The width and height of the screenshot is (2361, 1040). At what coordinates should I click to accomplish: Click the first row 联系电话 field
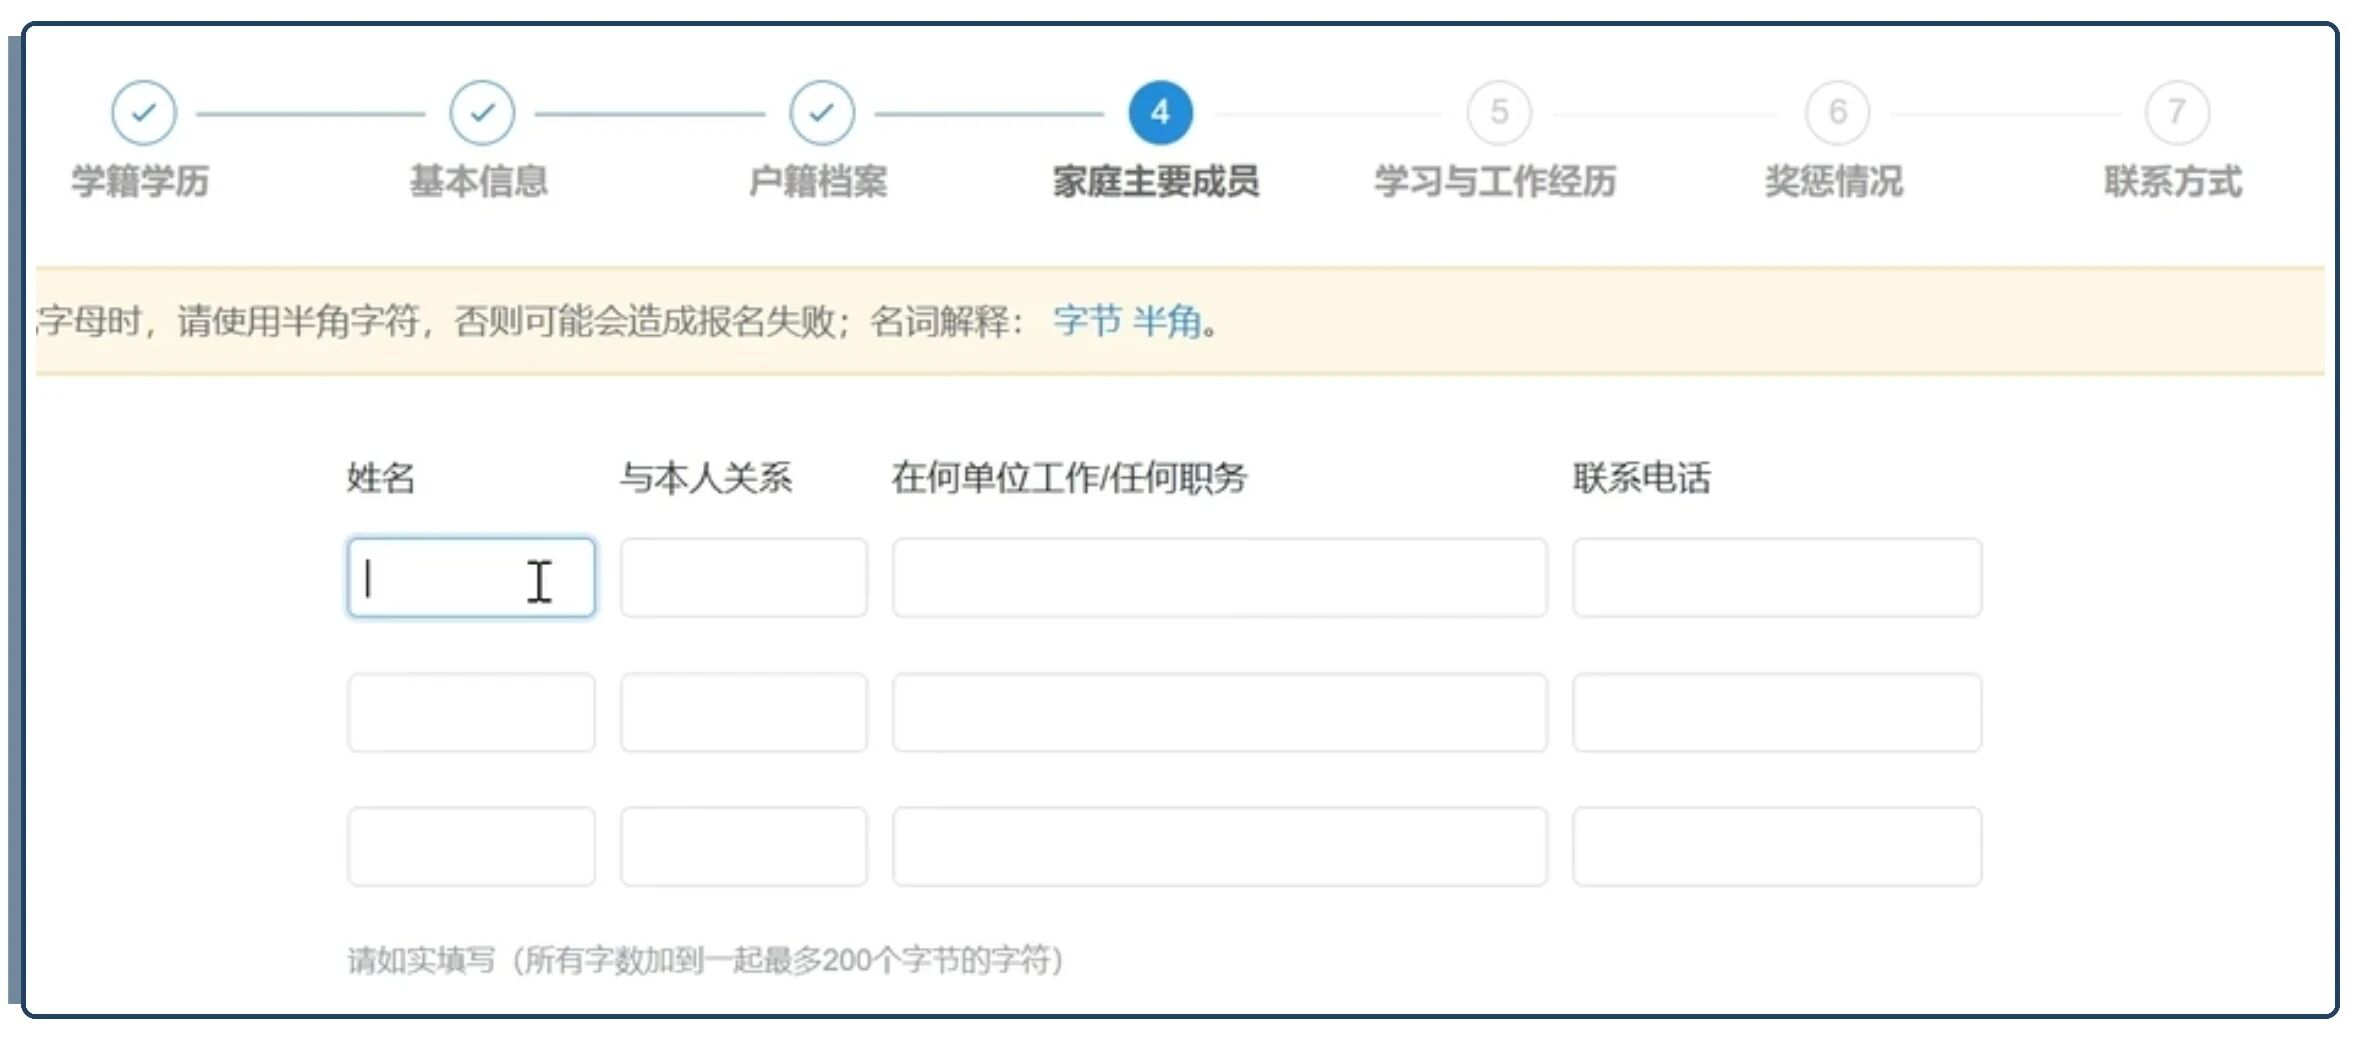click(x=1776, y=578)
